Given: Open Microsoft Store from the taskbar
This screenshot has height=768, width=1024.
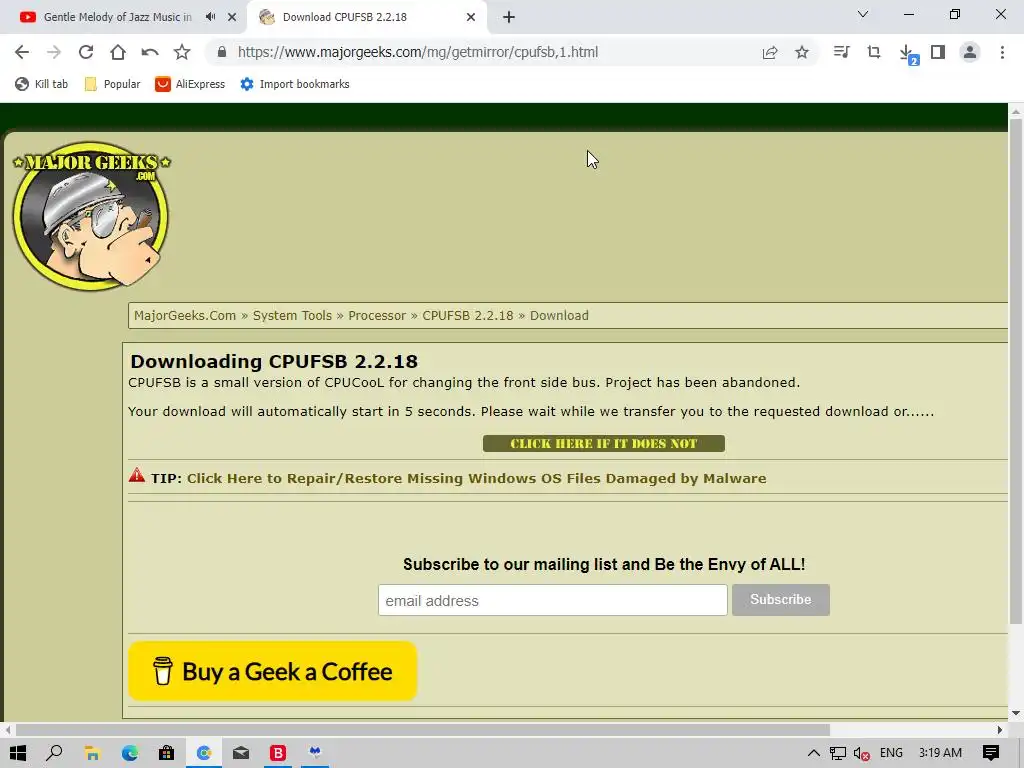Looking at the screenshot, I should click(167, 753).
